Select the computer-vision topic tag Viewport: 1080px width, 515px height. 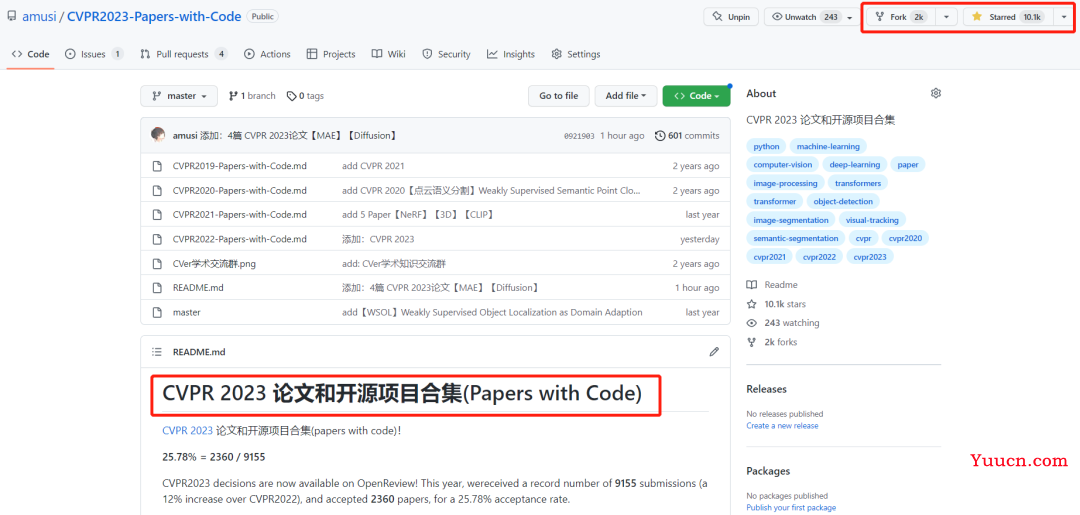(782, 165)
